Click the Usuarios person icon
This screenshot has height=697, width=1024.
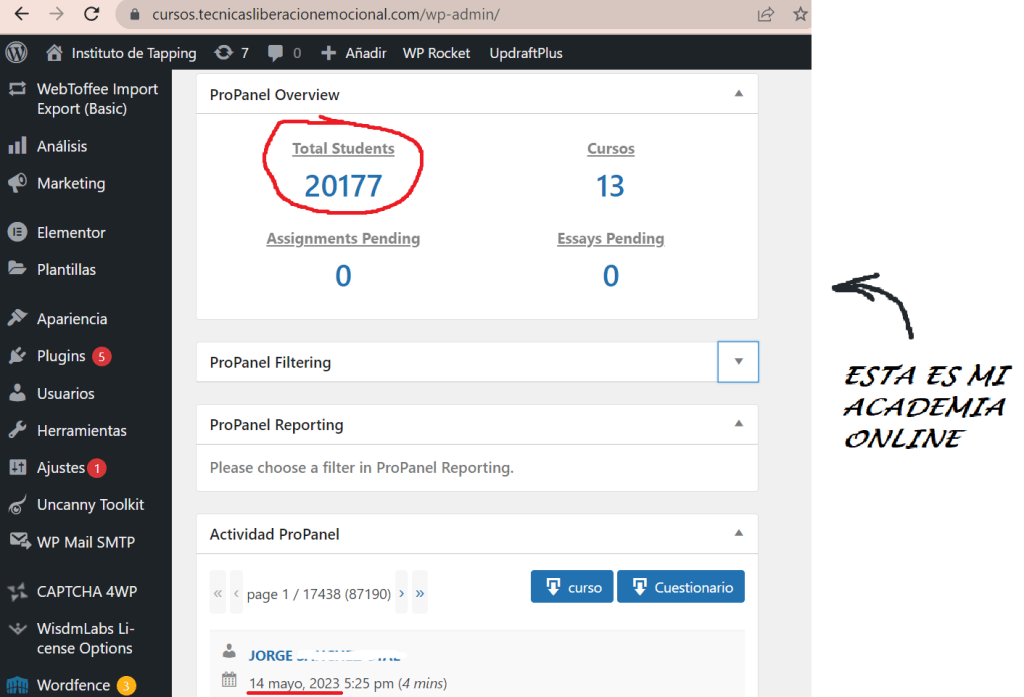[18, 393]
